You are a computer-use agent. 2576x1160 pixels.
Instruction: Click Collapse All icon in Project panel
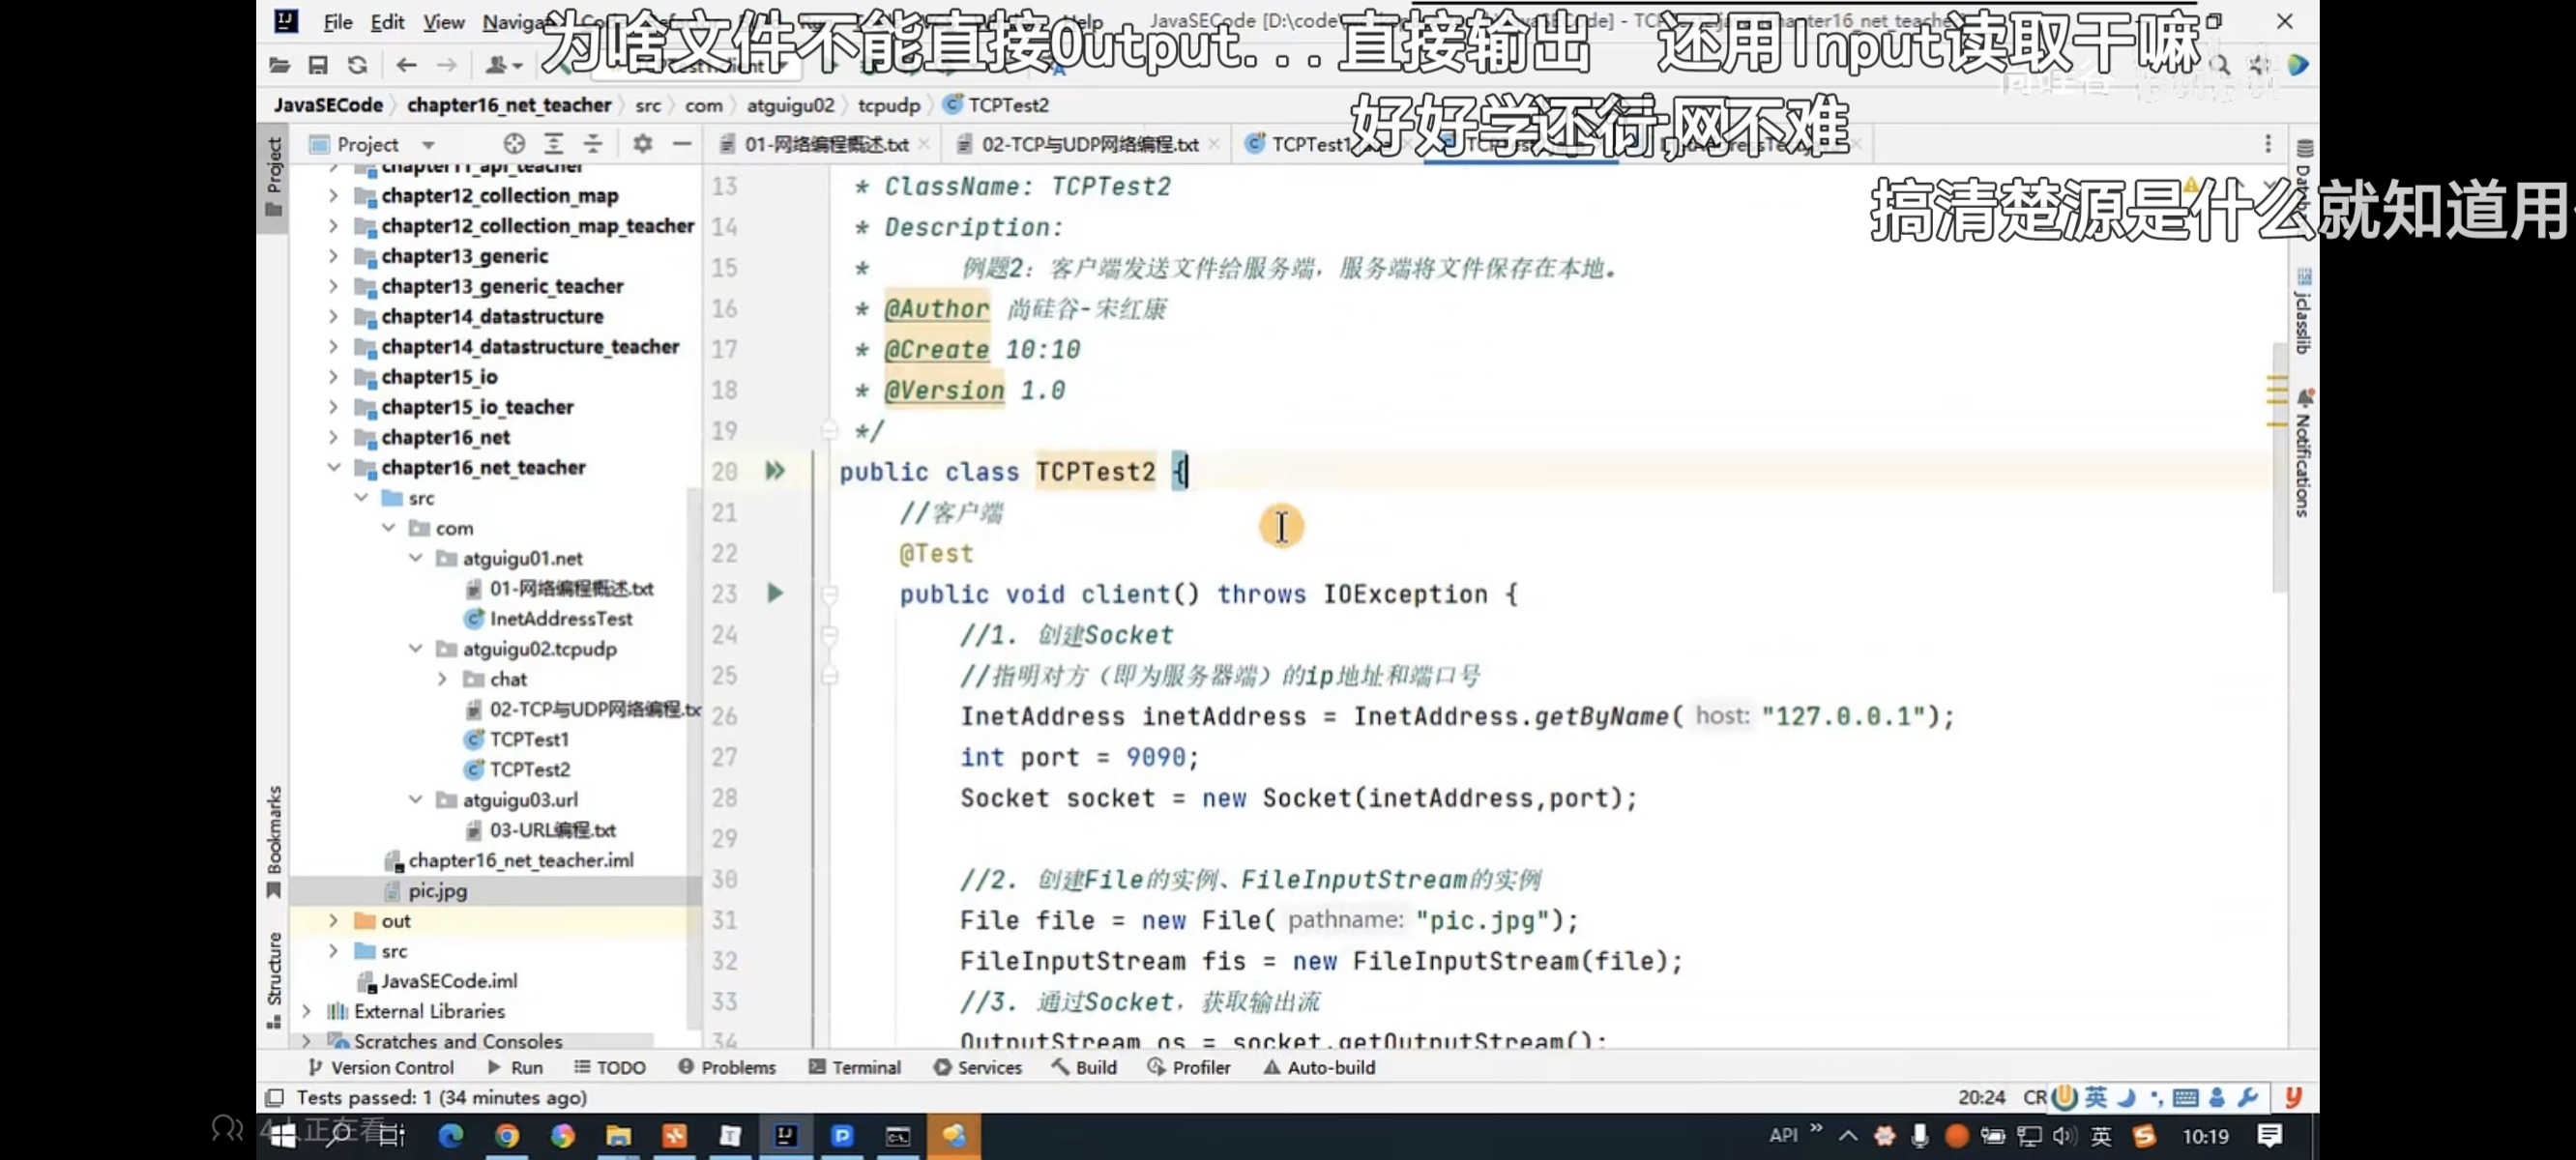(x=593, y=144)
